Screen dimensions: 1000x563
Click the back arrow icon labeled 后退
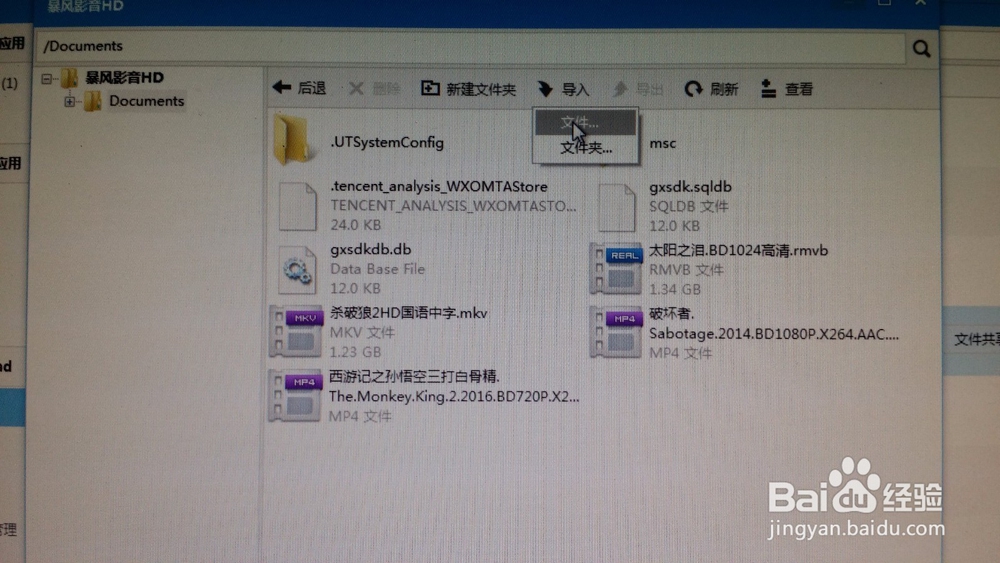coord(281,87)
